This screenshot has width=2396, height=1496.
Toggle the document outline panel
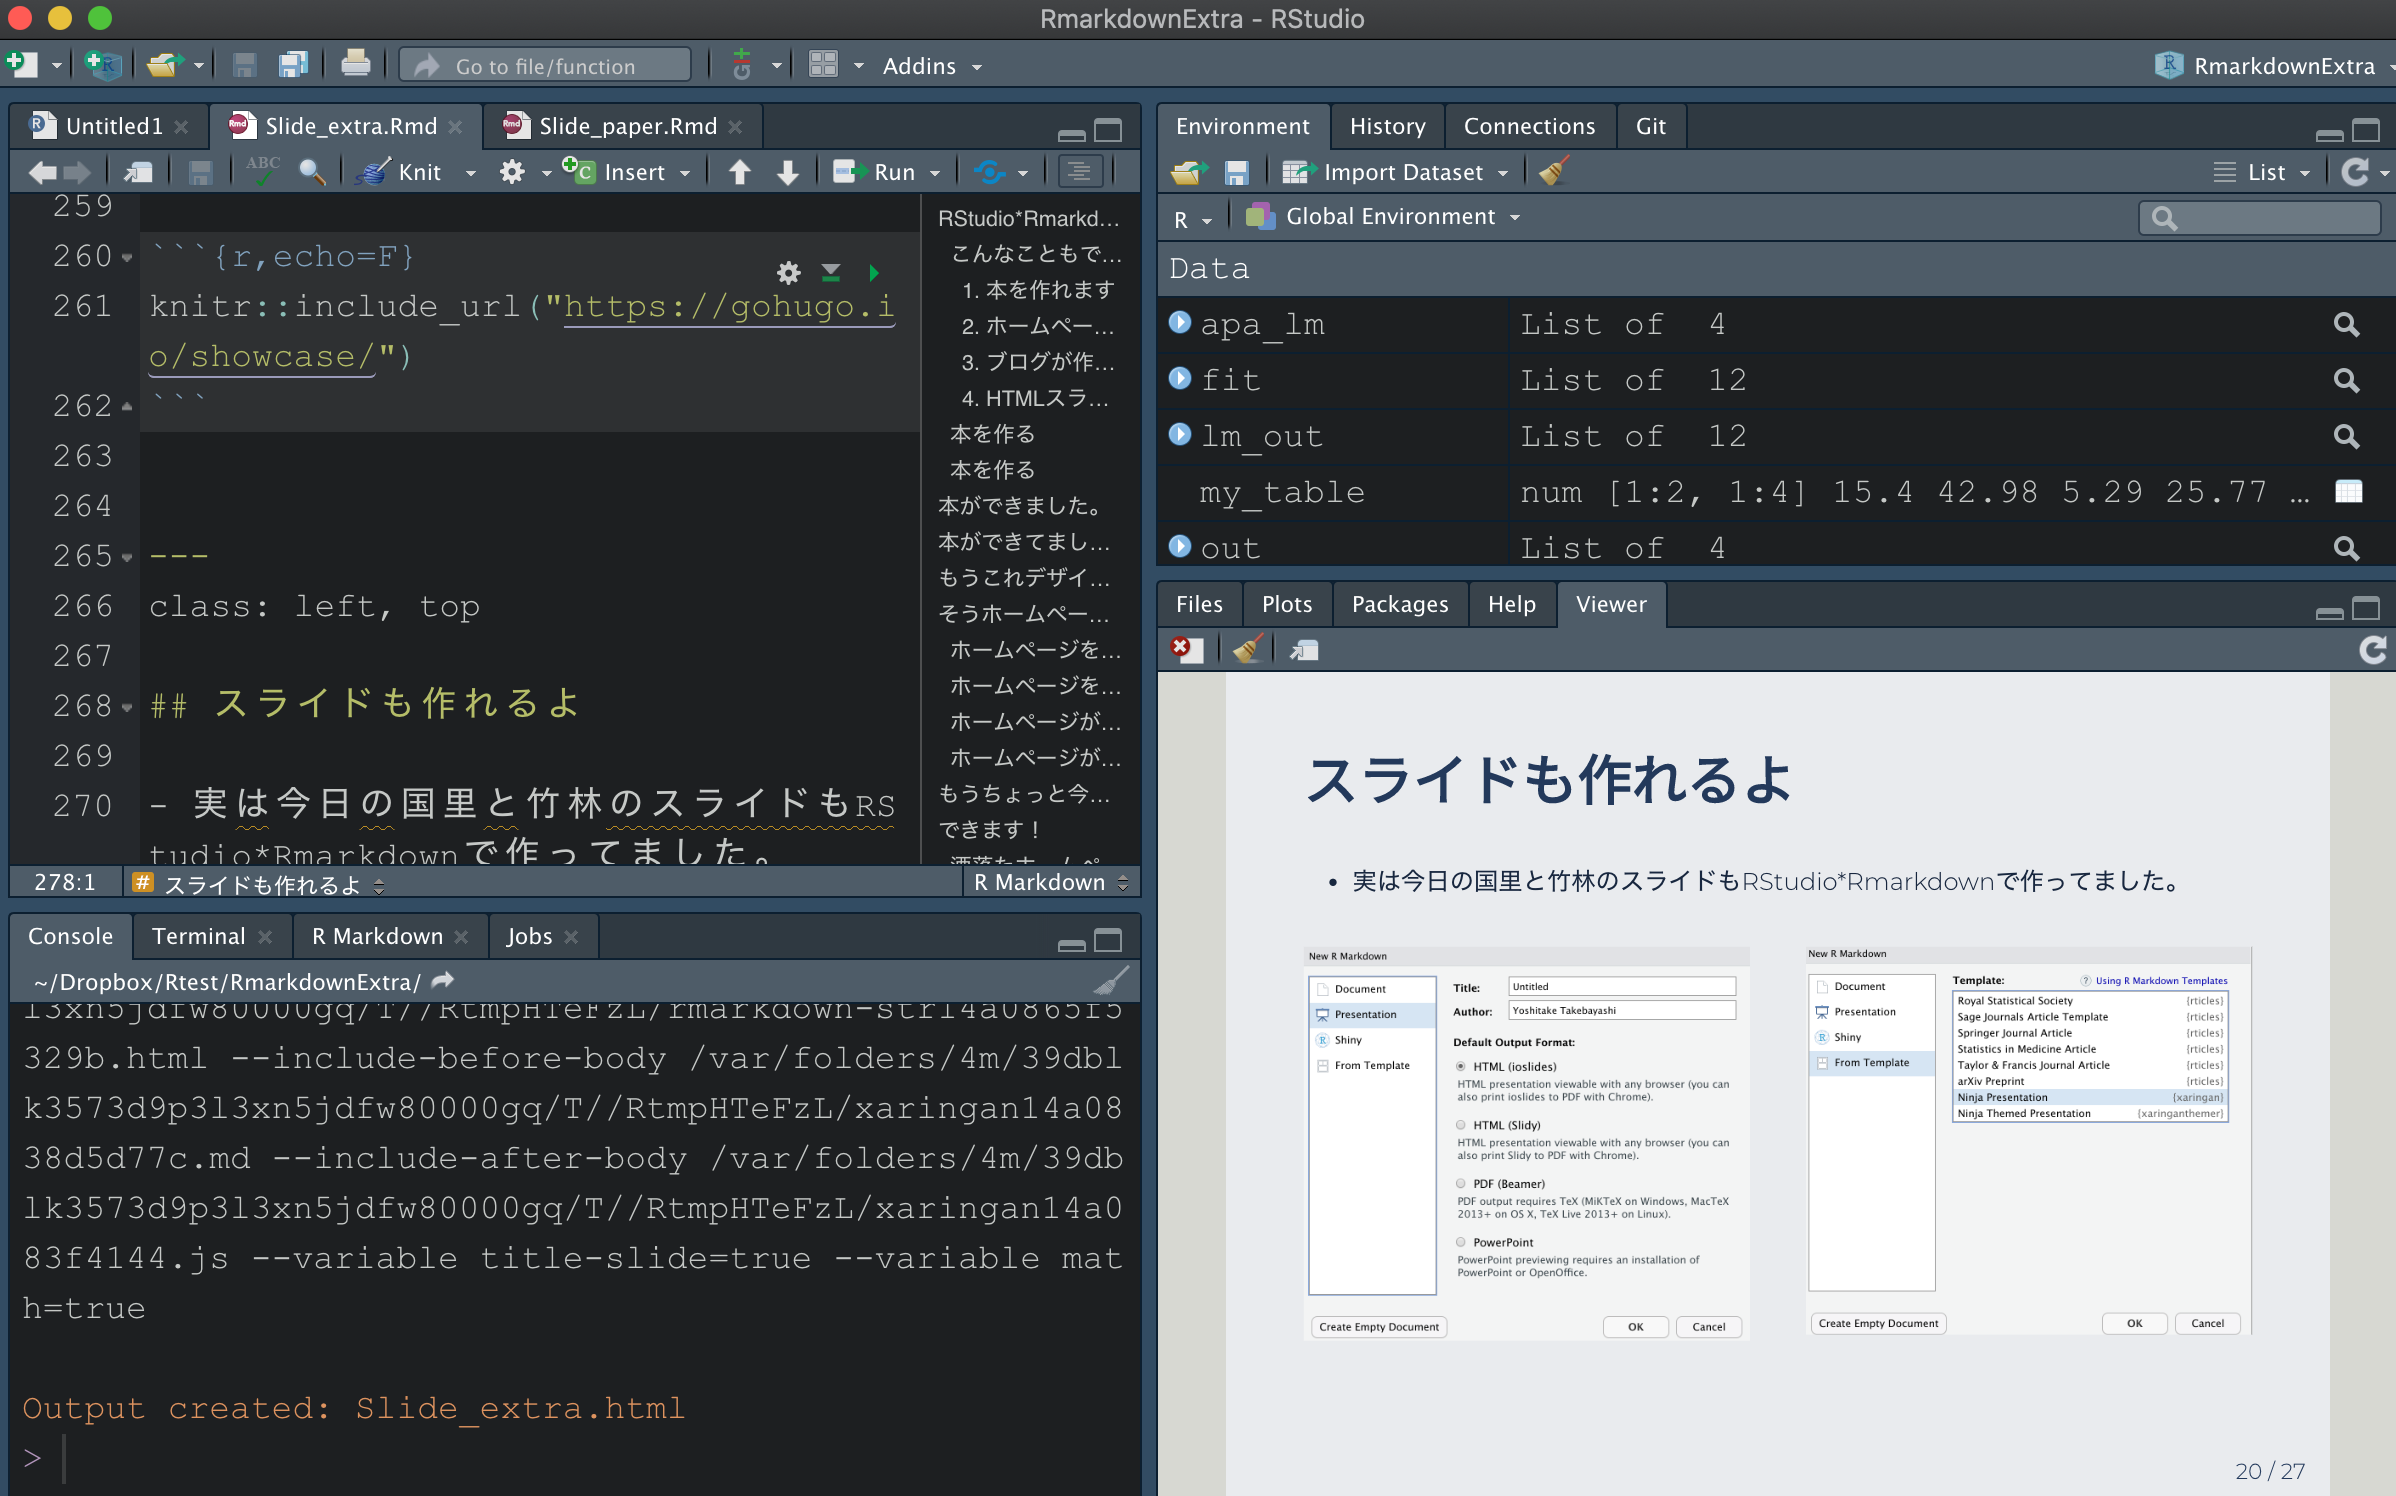coord(1080,171)
